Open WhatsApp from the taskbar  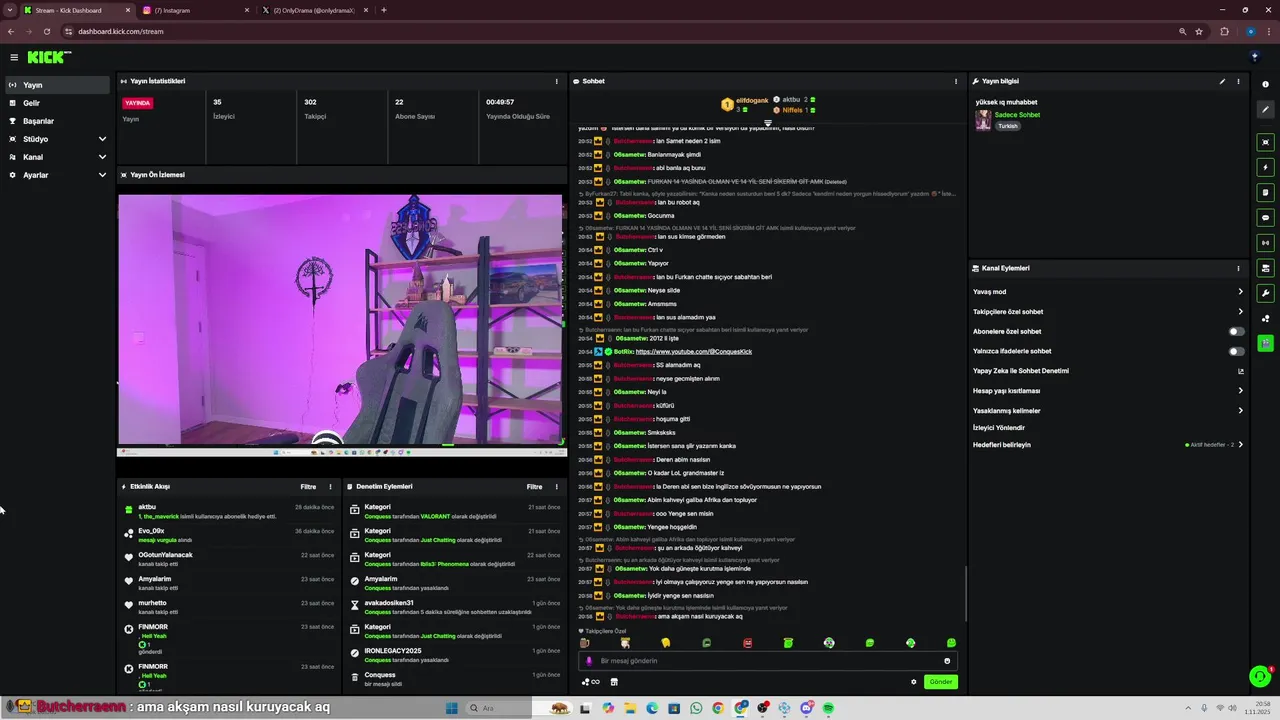tap(697, 708)
